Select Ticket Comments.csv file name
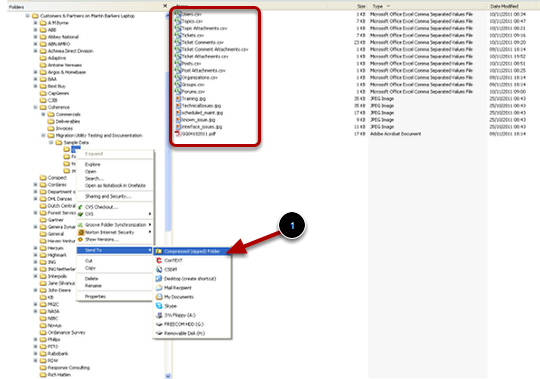 [x=203, y=42]
